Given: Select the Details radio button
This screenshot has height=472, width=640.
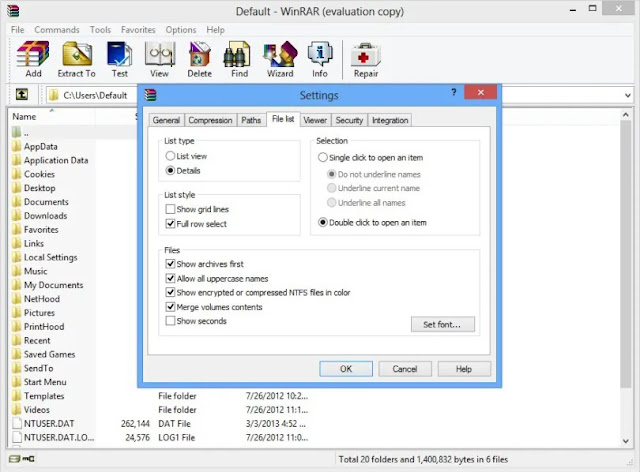Looking at the screenshot, I should coord(170,170).
